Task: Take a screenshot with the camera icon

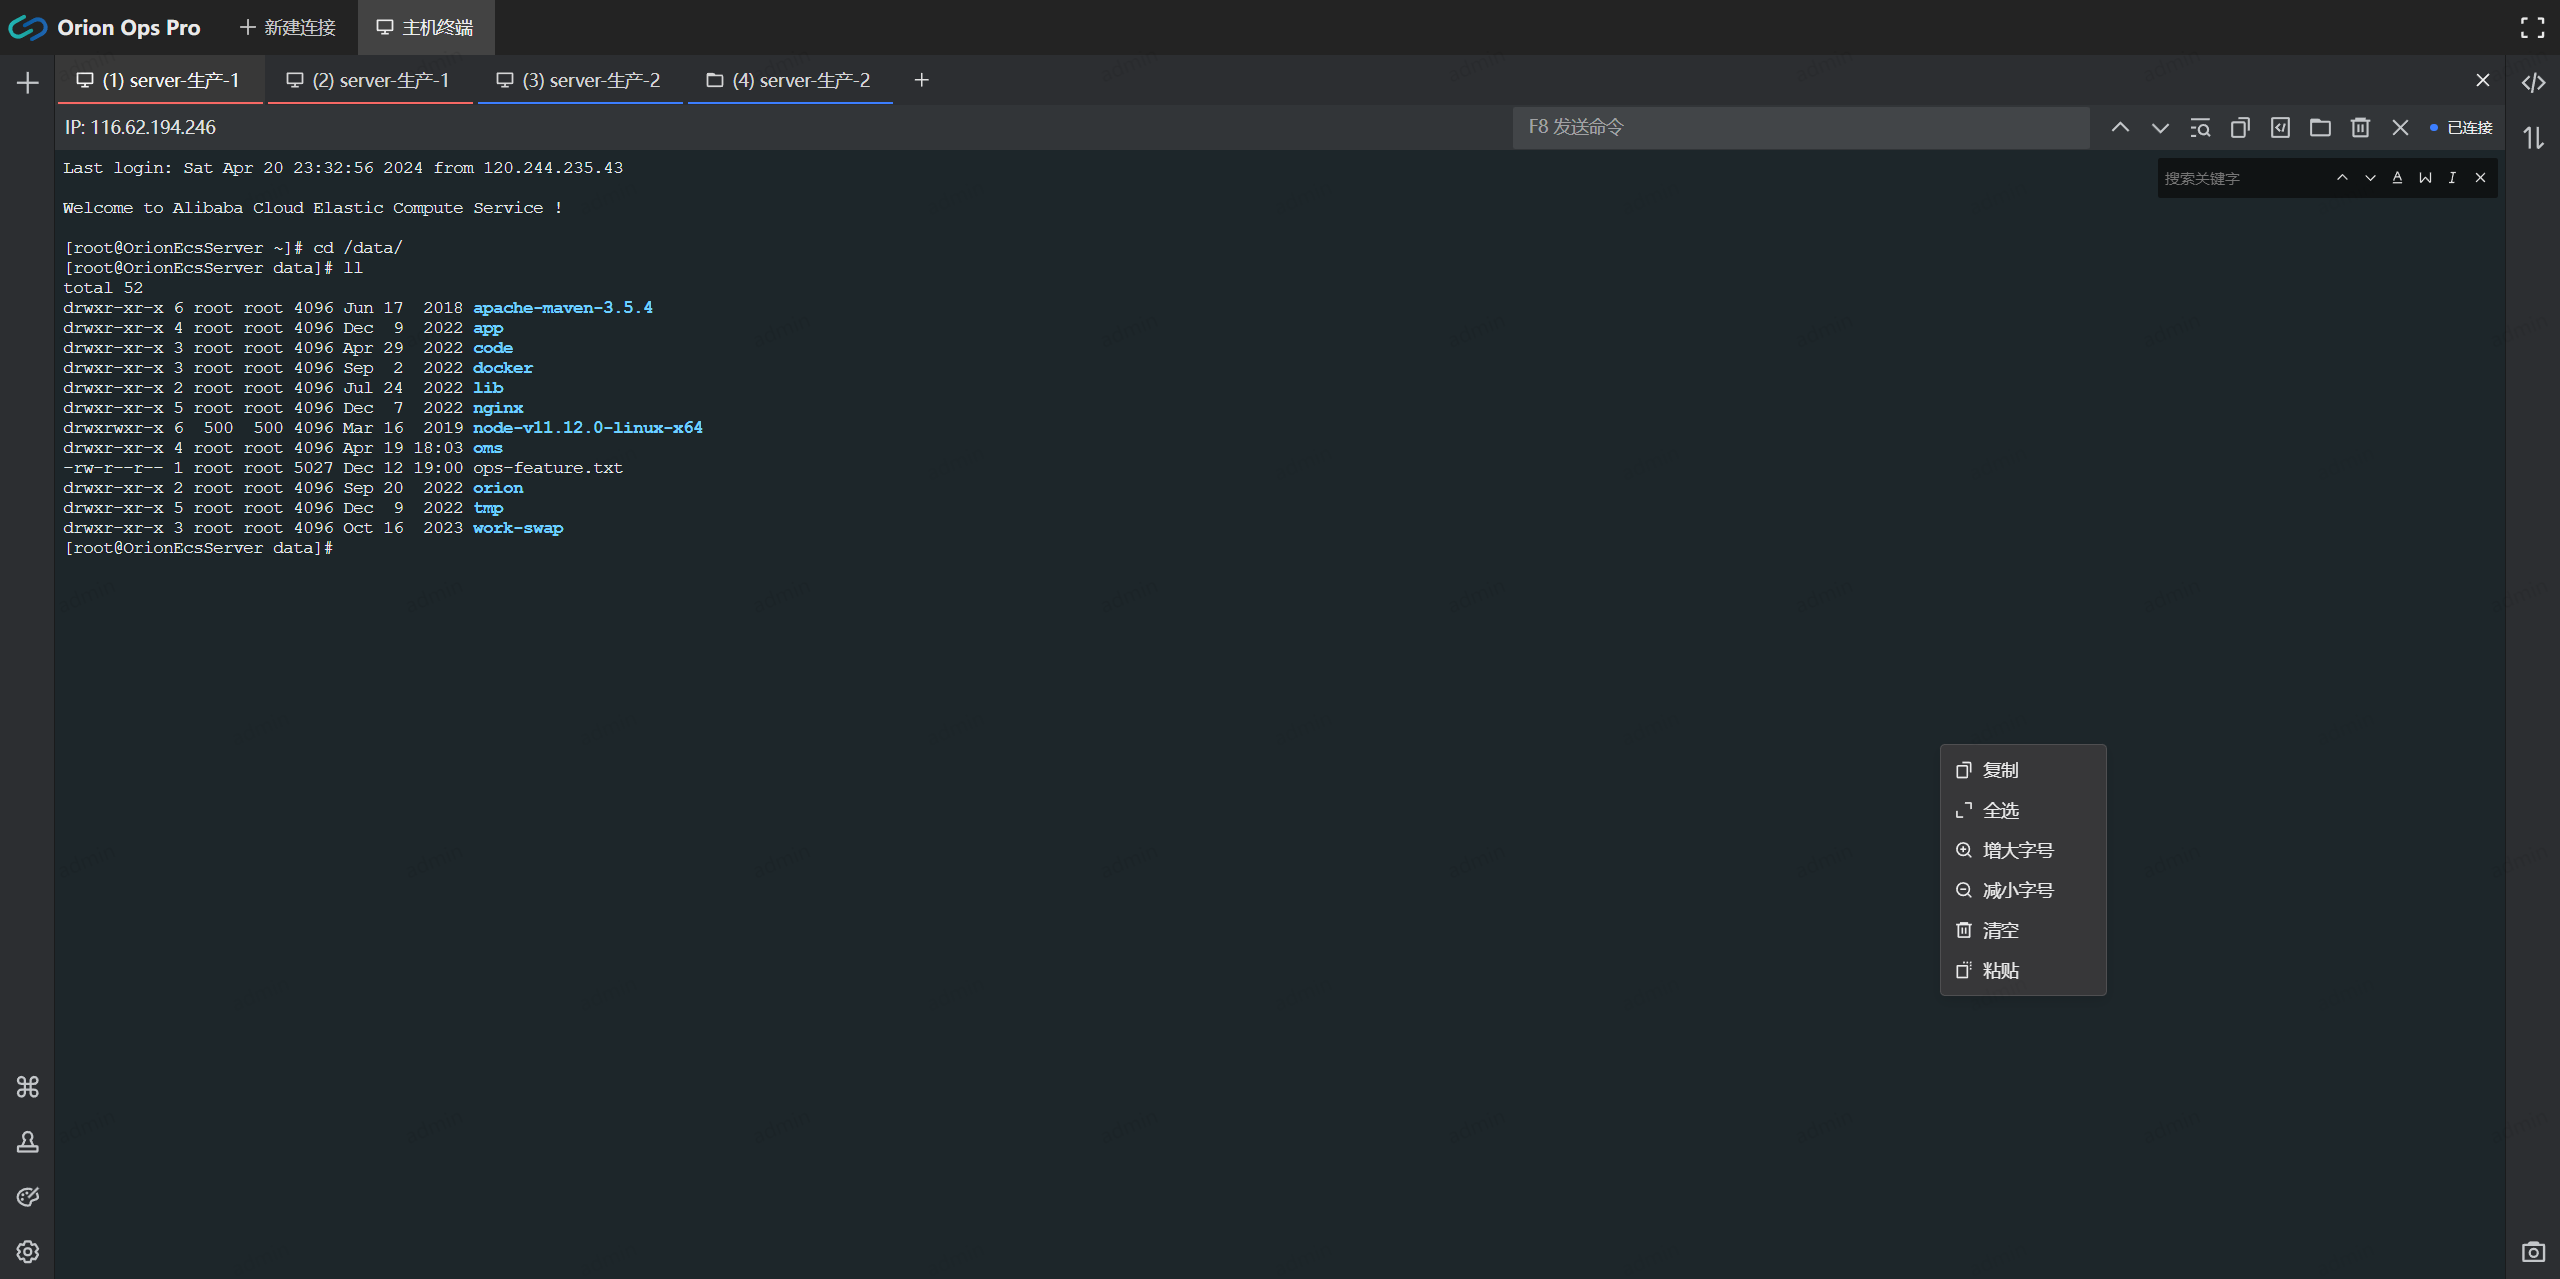Action: pos(2533,1252)
